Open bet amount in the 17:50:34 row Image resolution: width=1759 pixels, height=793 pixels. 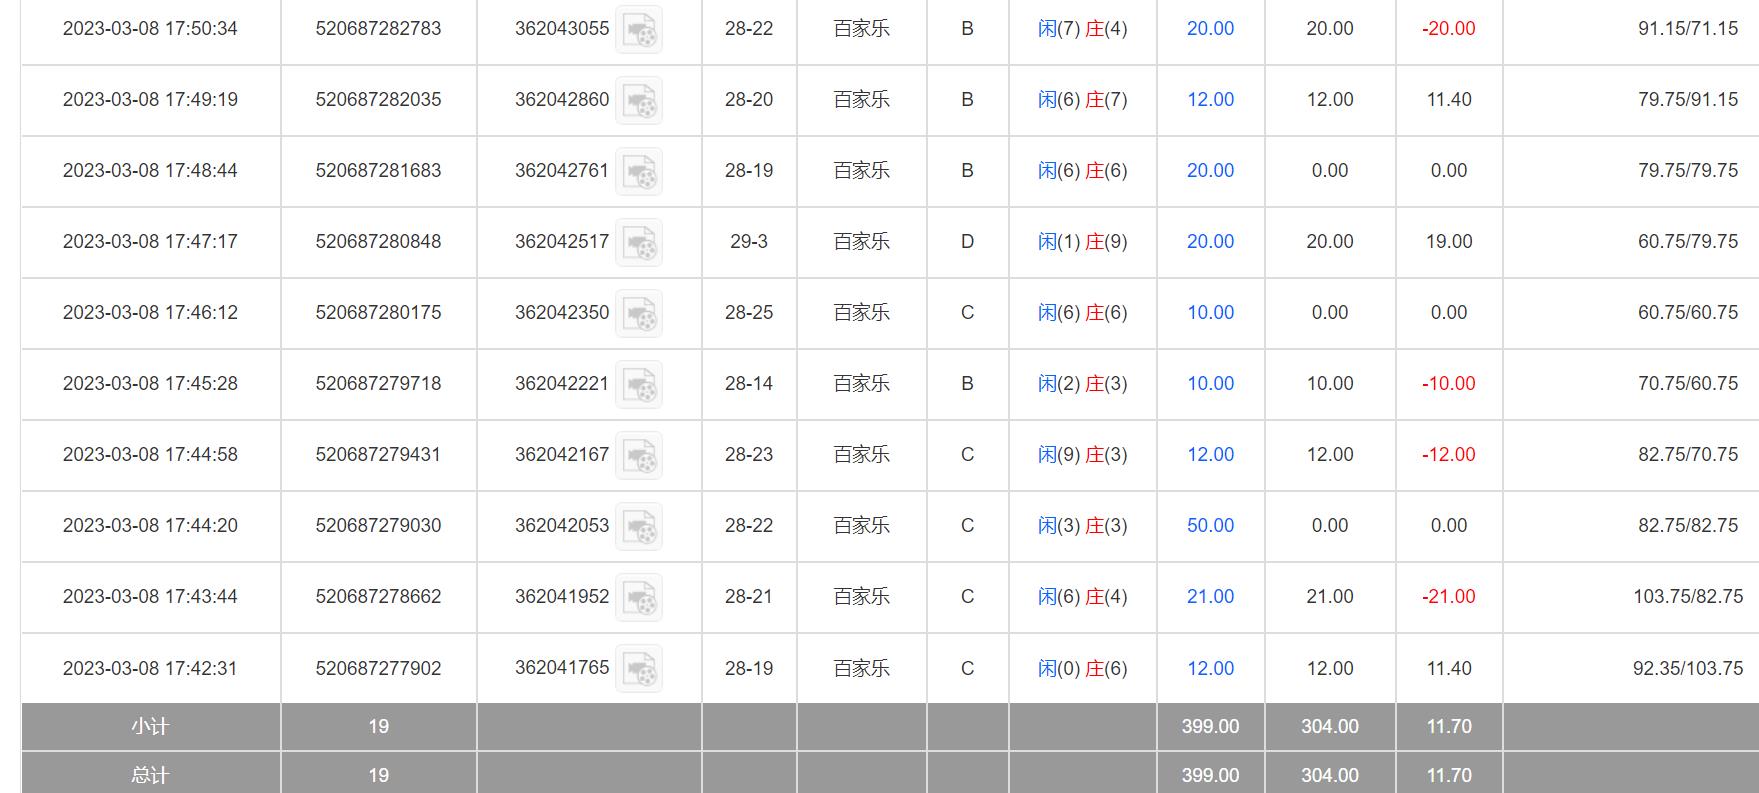(1210, 29)
